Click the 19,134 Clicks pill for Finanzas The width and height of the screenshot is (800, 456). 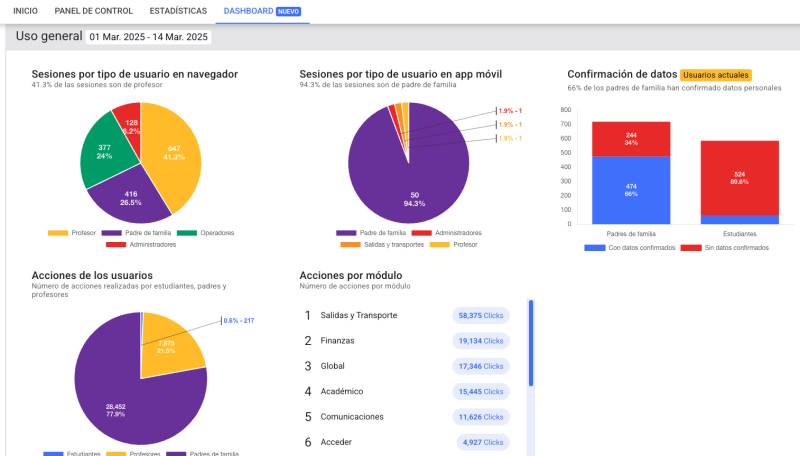(481, 341)
